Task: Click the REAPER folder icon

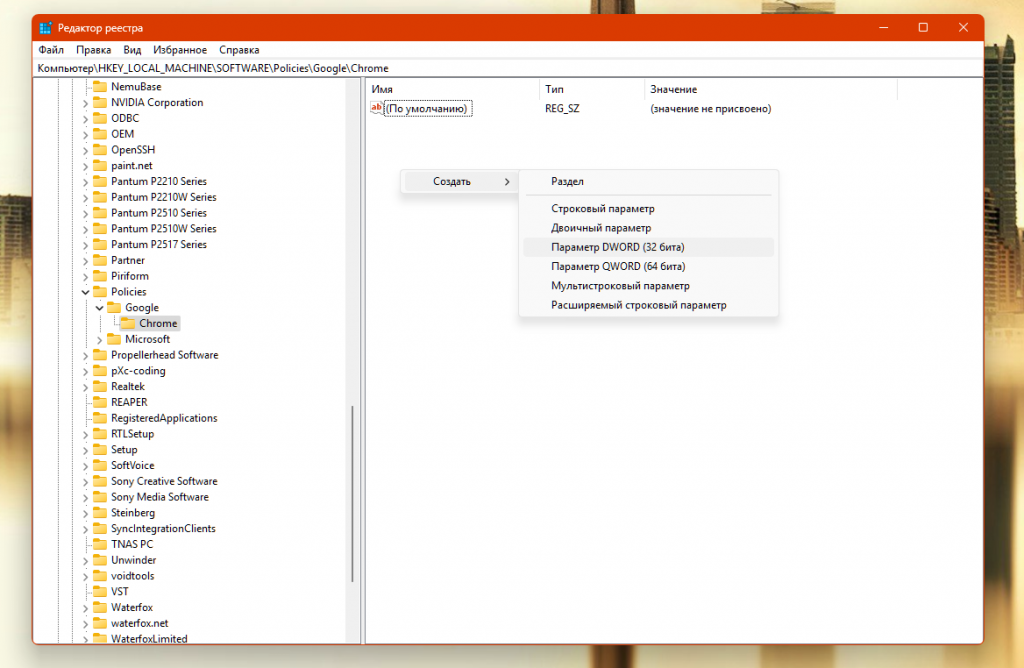Action: 99,402
